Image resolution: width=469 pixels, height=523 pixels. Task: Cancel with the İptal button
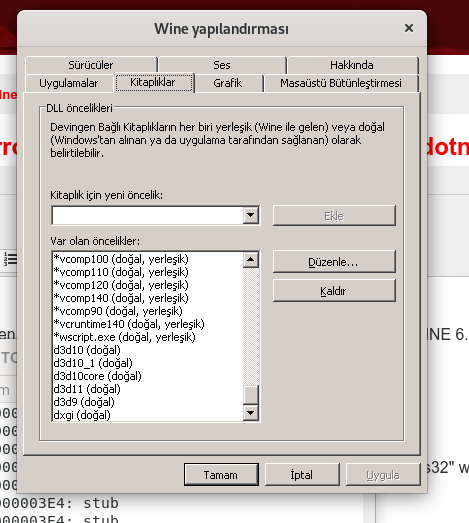pos(302,475)
